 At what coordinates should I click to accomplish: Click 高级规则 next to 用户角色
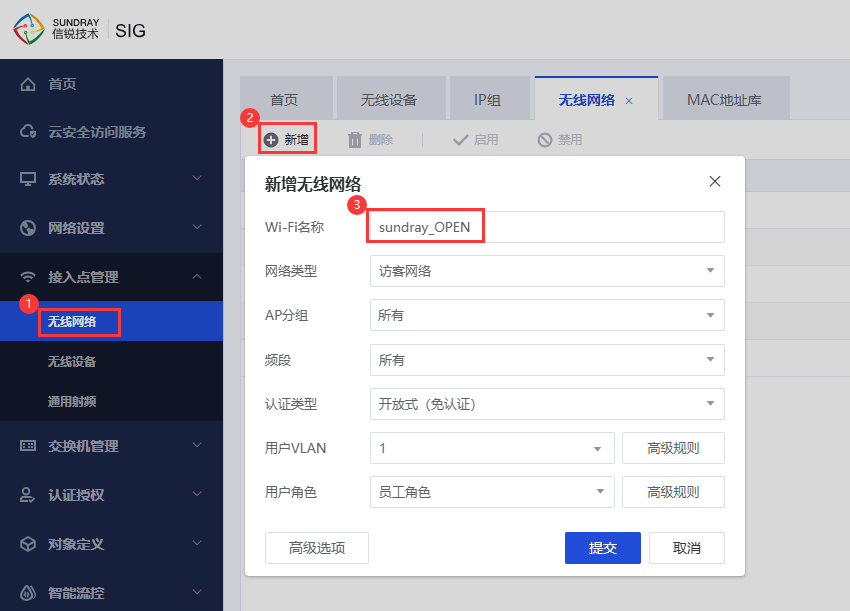[673, 492]
